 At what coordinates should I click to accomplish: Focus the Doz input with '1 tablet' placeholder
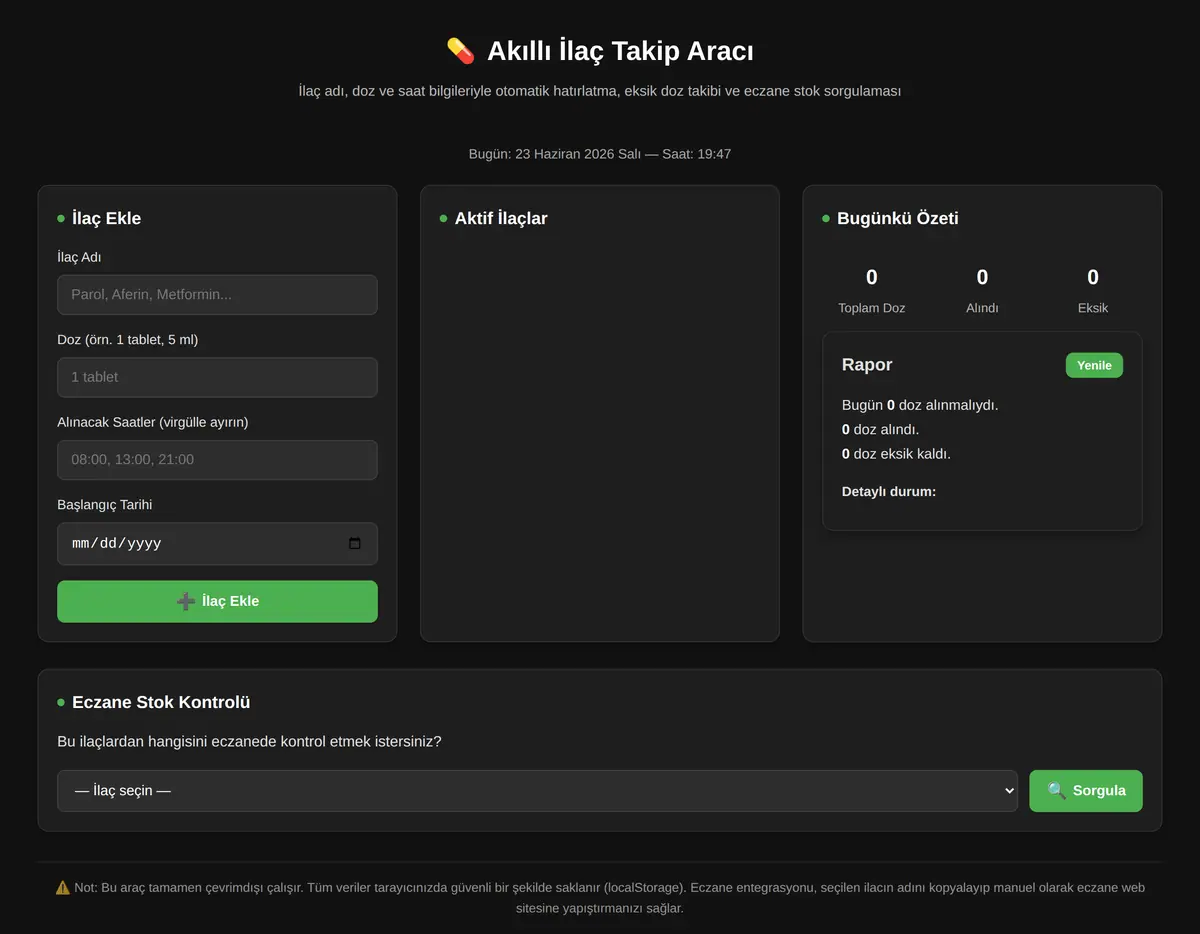(217, 377)
